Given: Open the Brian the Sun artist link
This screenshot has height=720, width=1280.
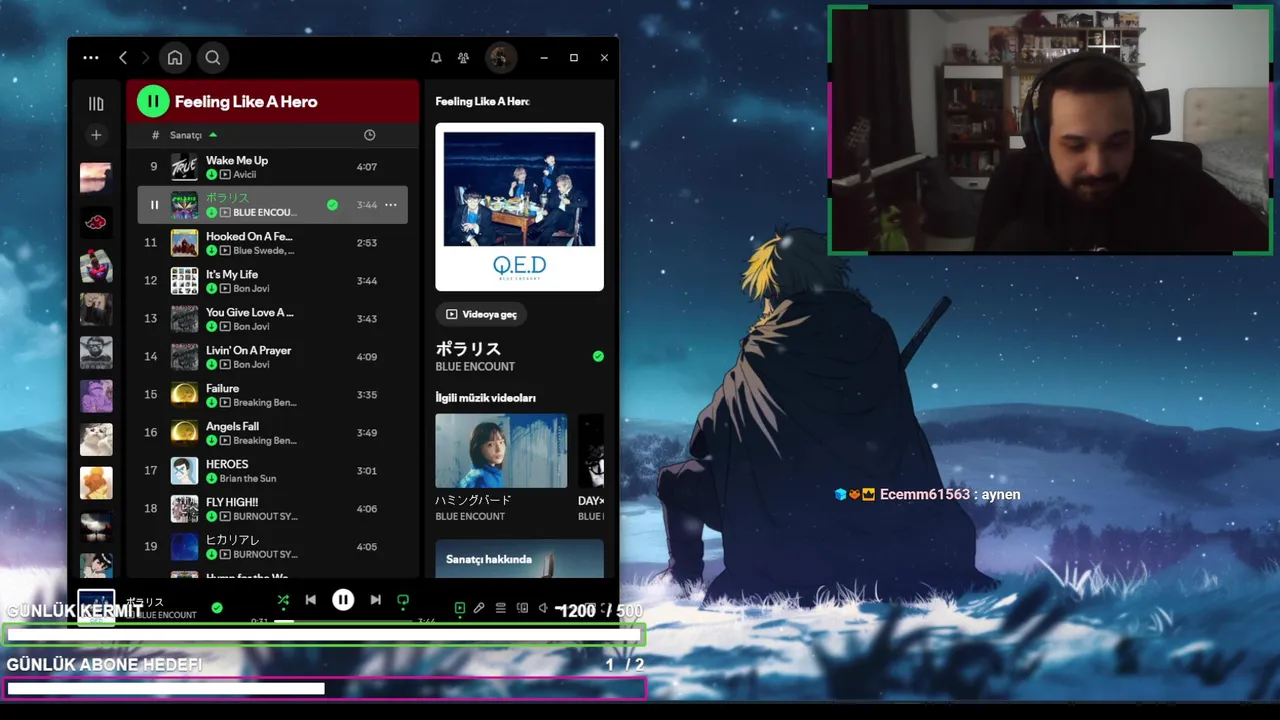Looking at the screenshot, I should [248, 479].
